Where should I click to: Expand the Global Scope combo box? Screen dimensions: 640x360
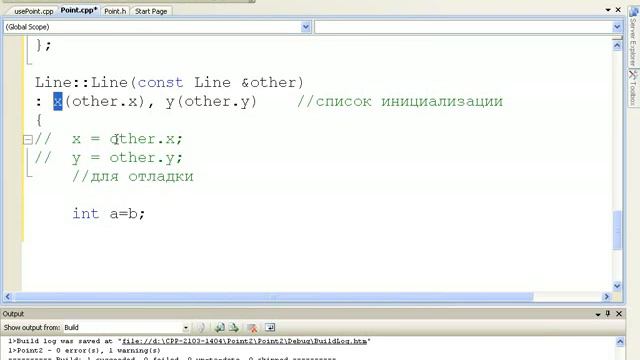pyautogui.click(x=306, y=27)
